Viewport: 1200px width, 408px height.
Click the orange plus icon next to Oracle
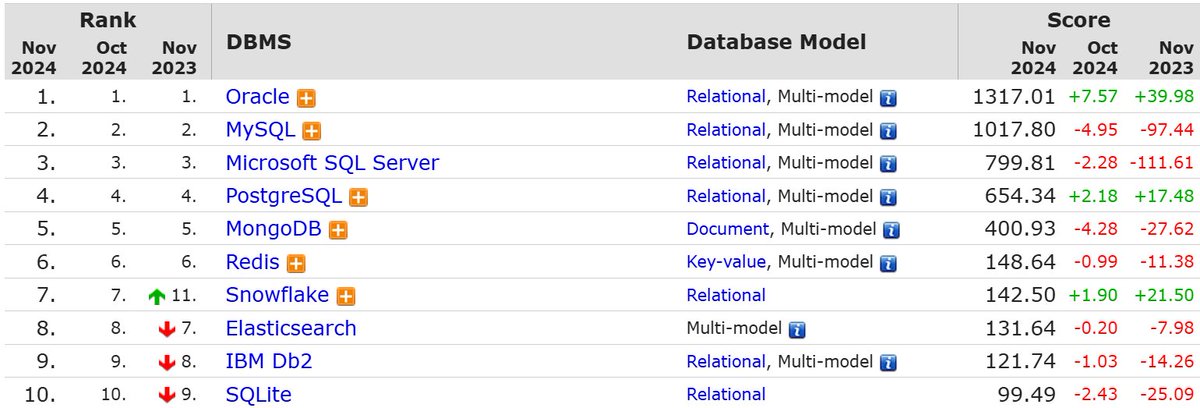tap(306, 98)
